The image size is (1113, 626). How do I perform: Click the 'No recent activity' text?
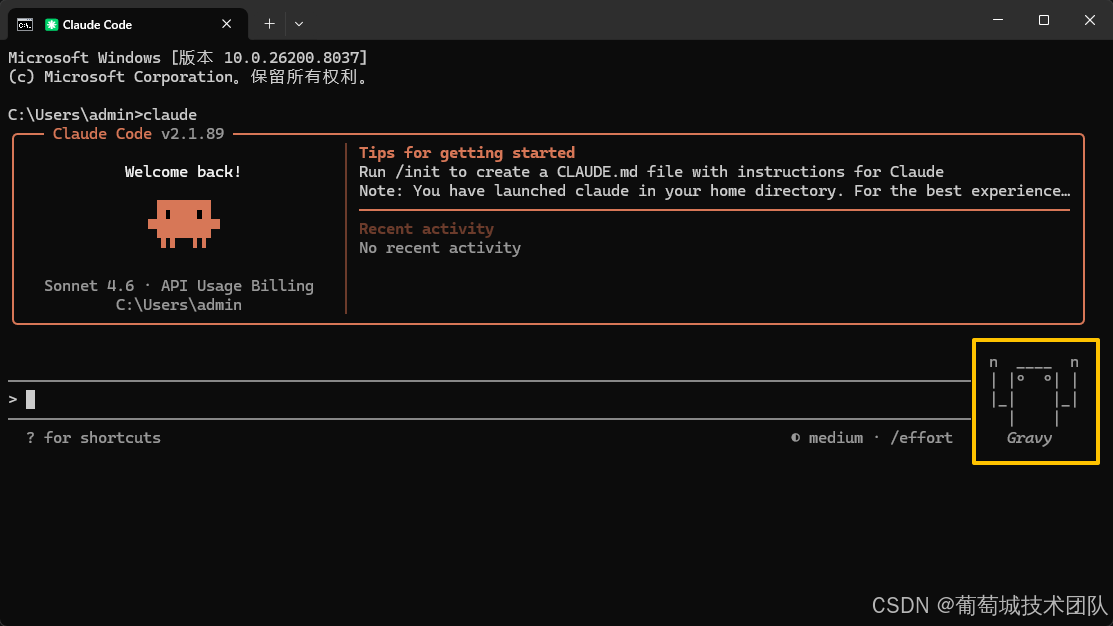coord(439,248)
